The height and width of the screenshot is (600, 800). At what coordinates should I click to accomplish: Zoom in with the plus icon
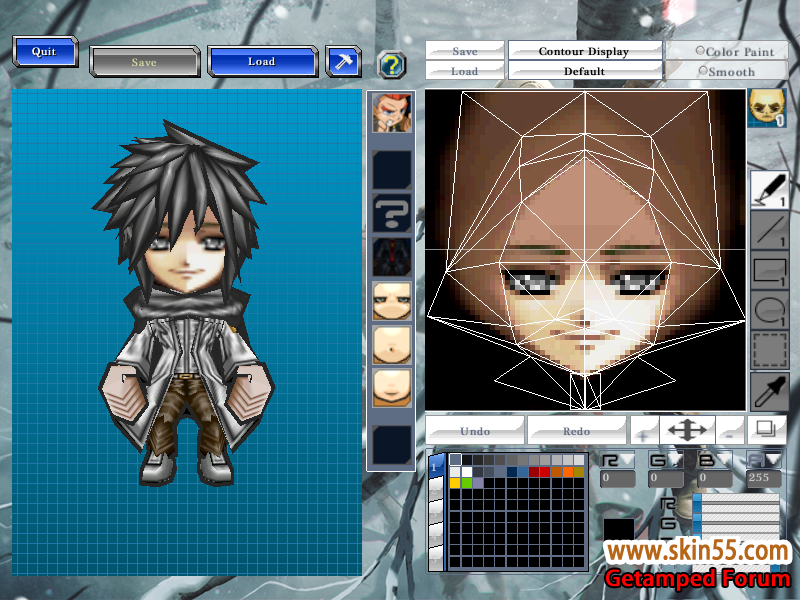[643, 431]
